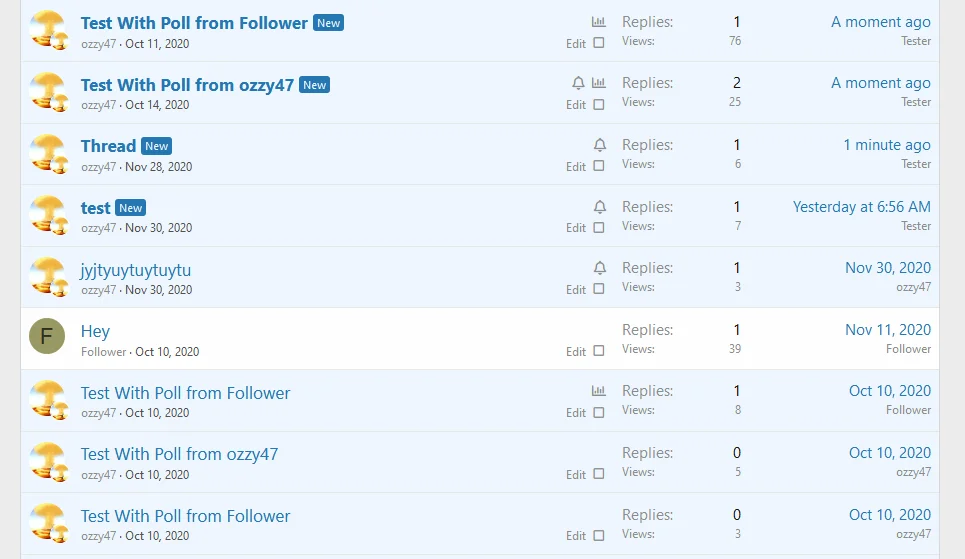Screen dimensions: 965x559
Task: Click the bell icon on 'Thread' row
Action: [600, 145]
